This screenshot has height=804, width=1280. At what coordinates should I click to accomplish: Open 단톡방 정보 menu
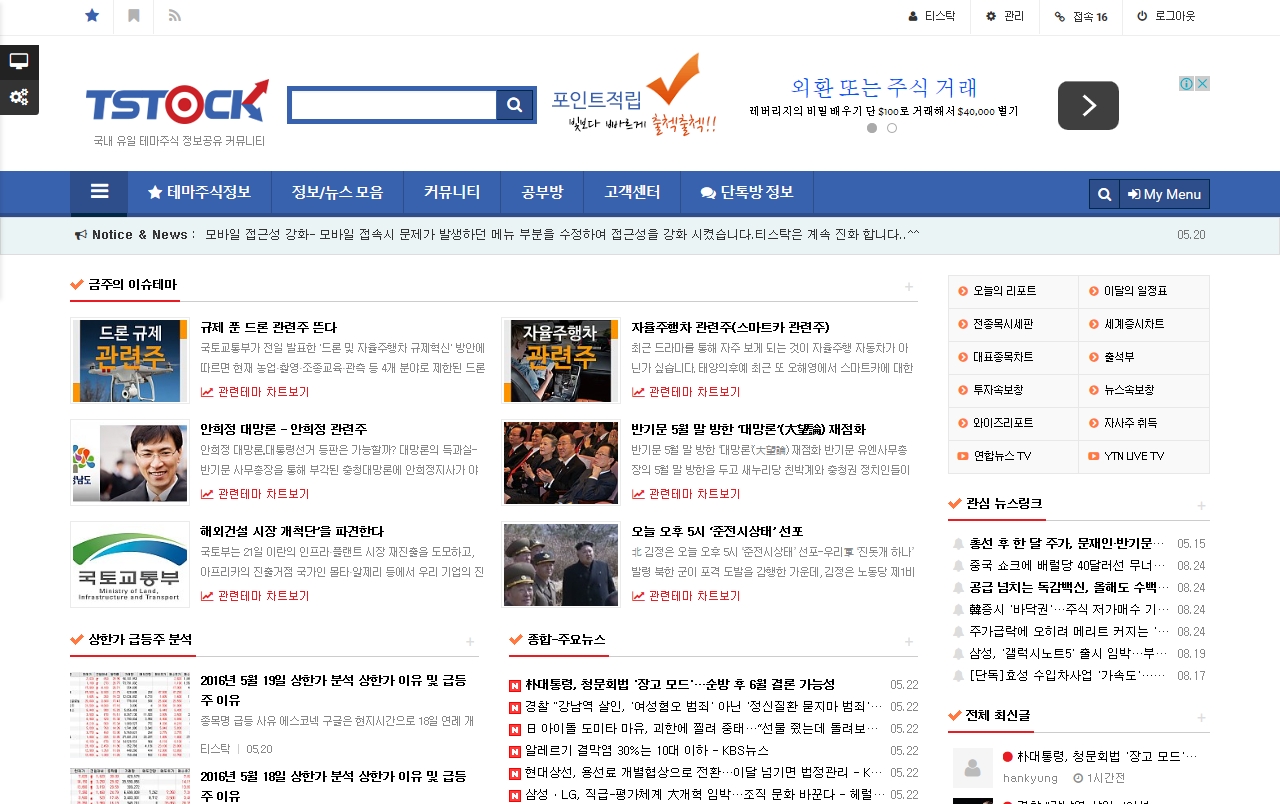pos(747,193)
